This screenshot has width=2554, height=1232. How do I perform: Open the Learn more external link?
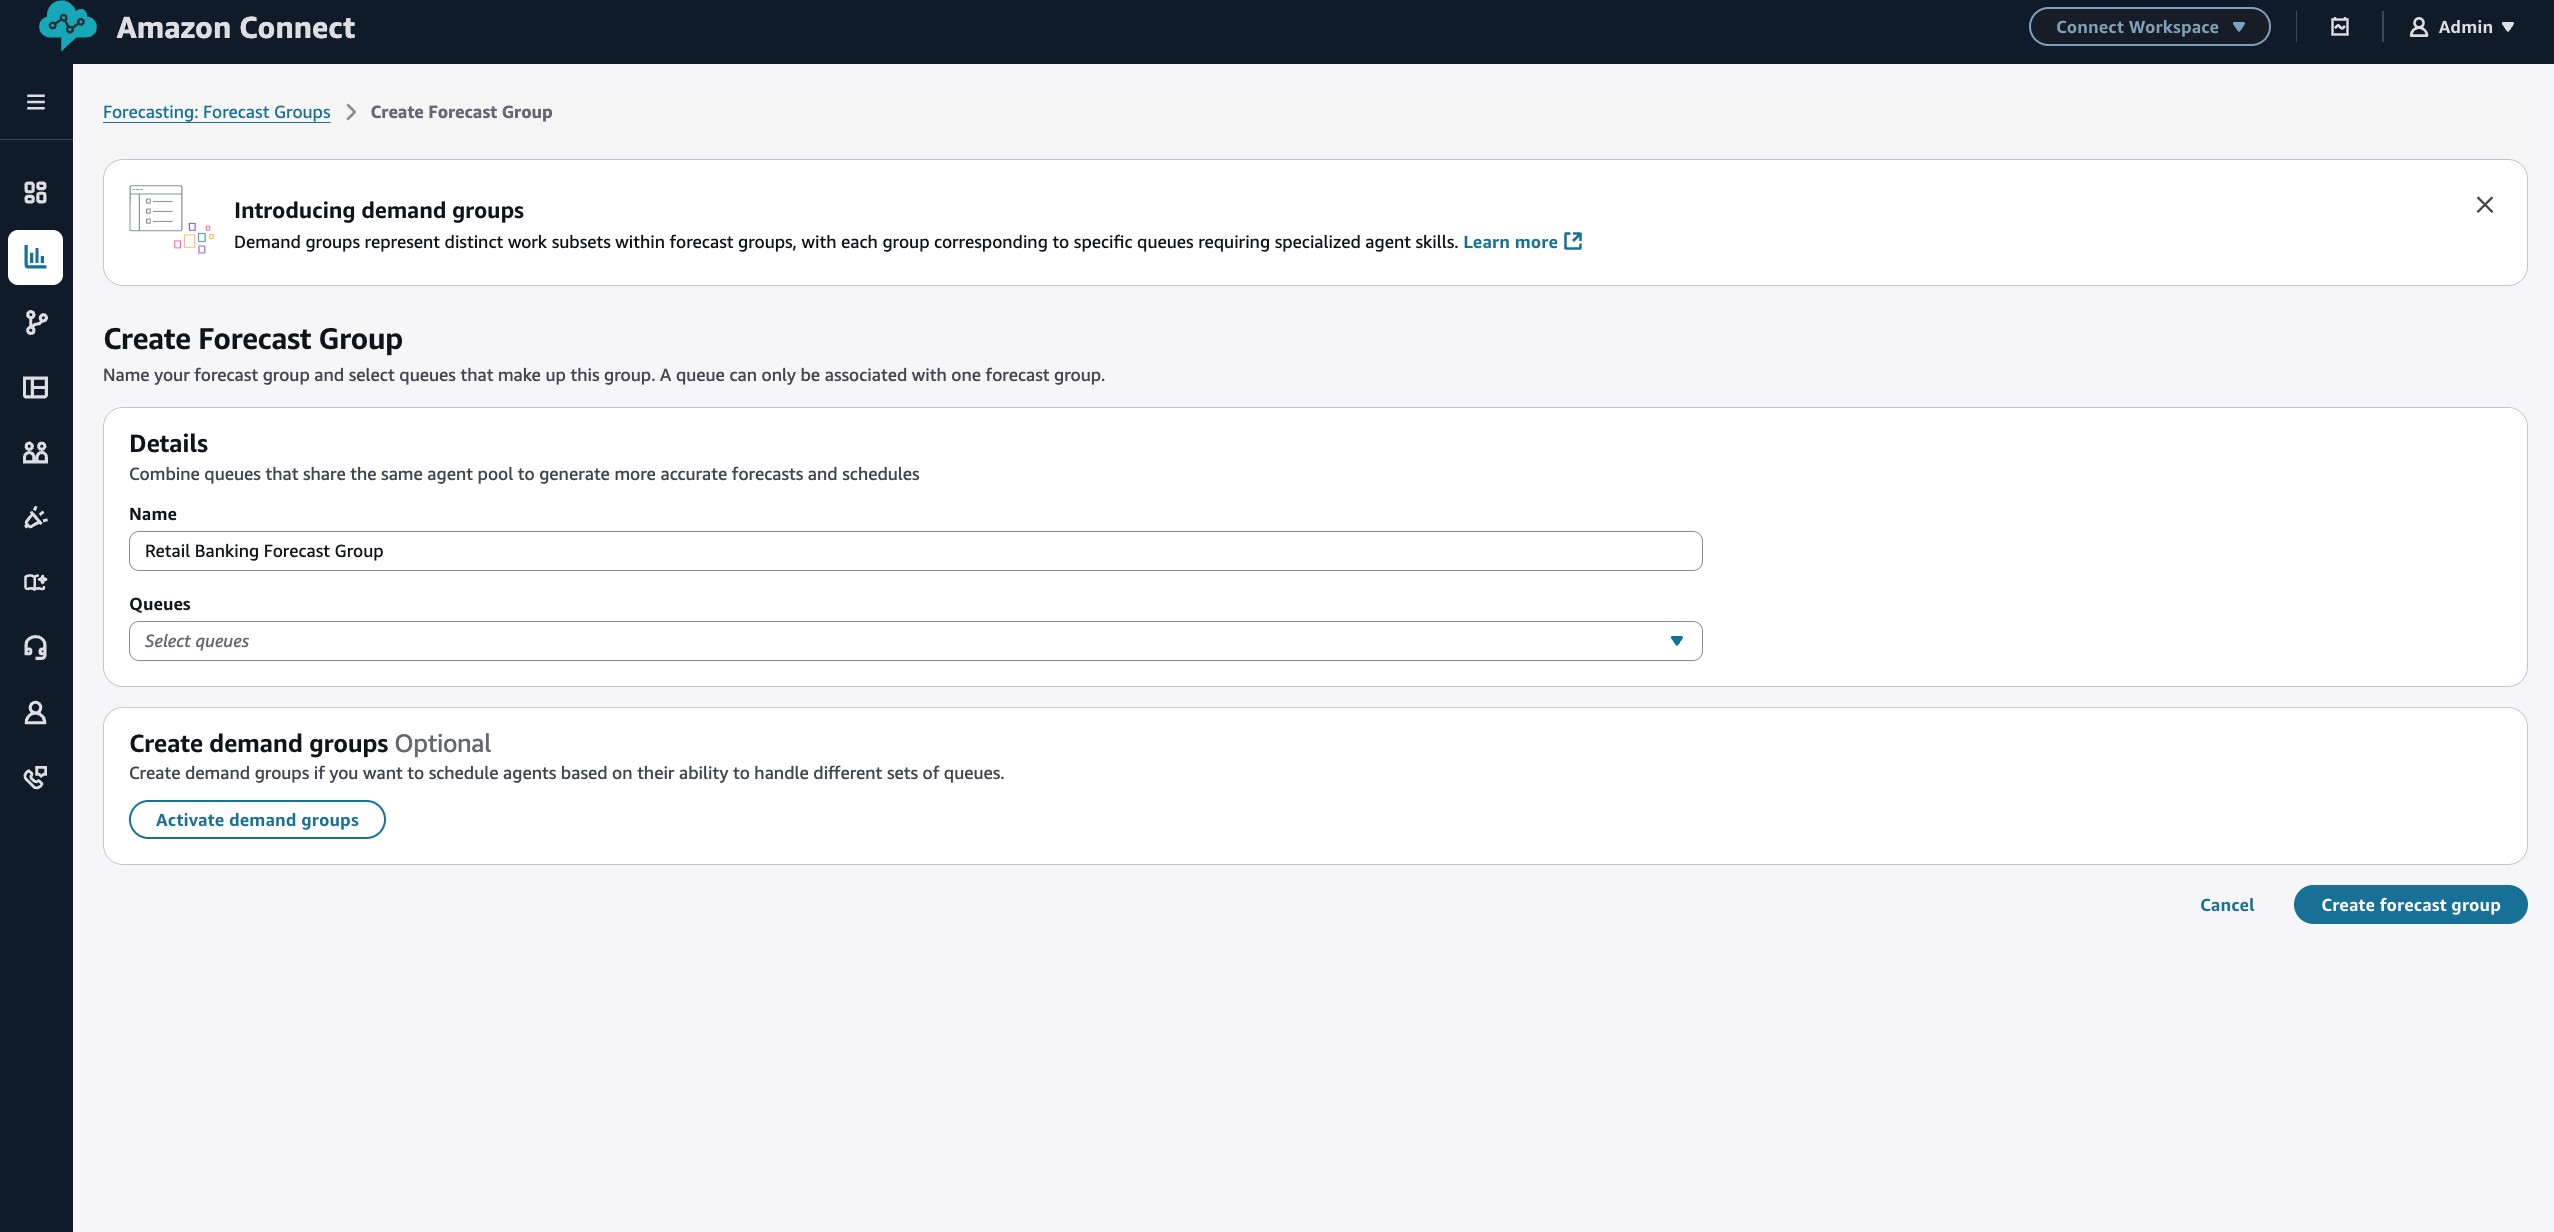click(1521, 242)
